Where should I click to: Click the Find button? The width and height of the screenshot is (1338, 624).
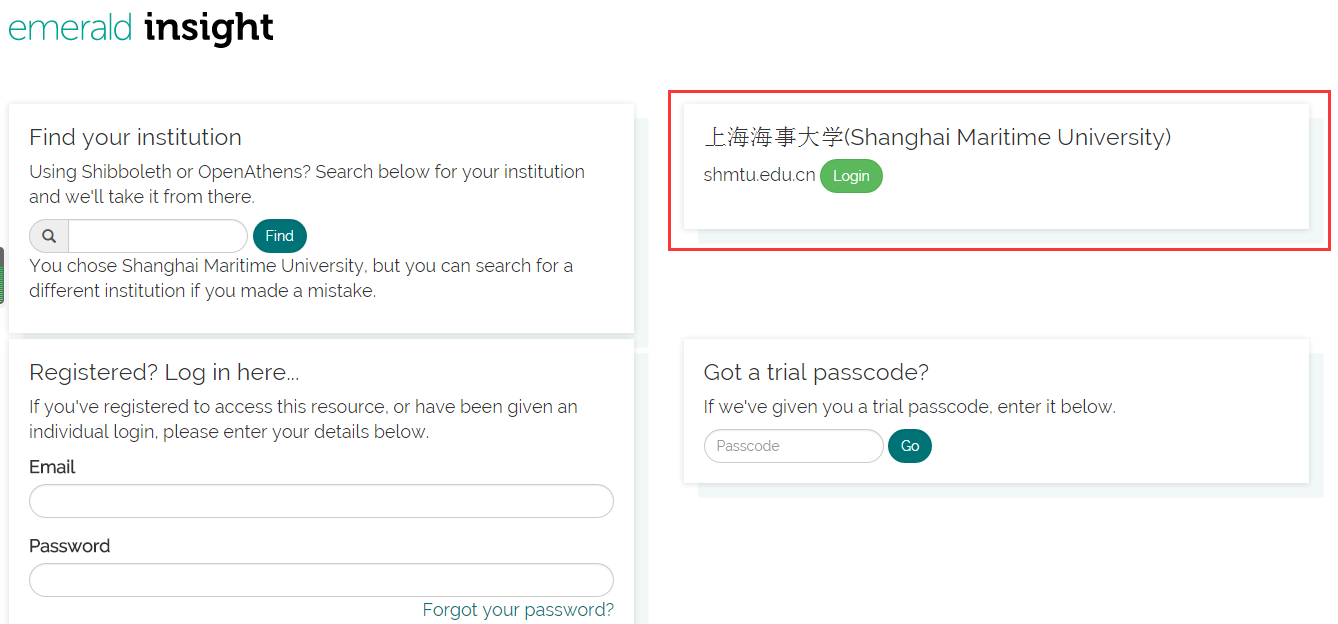tap(280, 236)
